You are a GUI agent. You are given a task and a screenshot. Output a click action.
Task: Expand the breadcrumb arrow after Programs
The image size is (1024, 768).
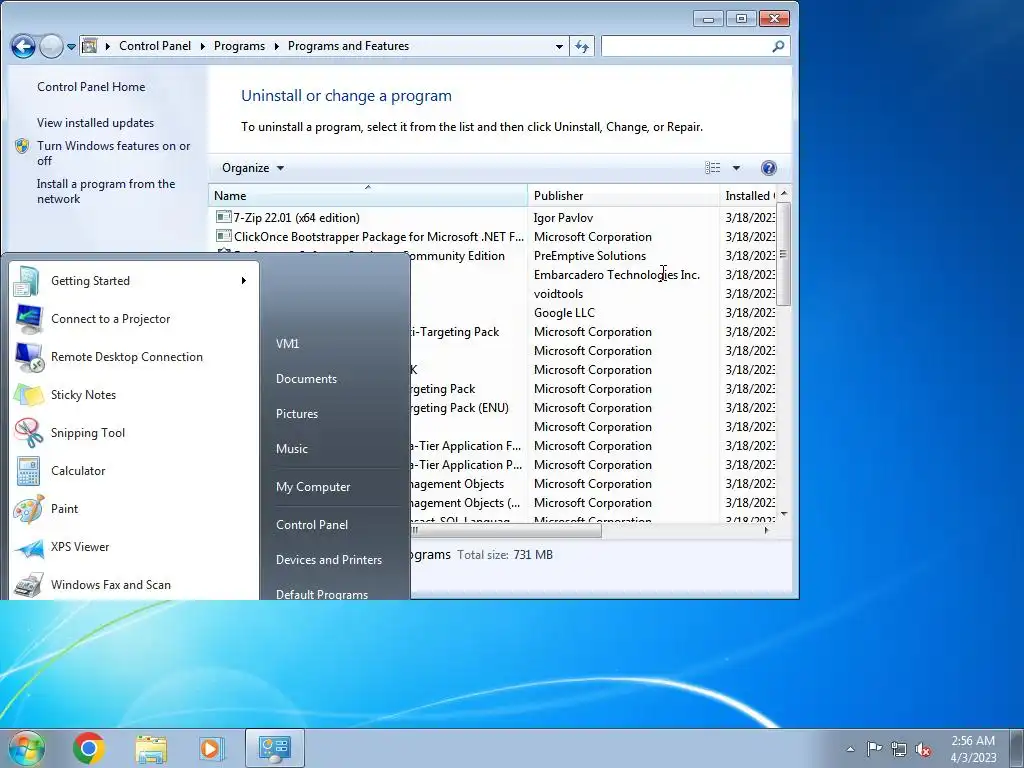[x=276, y=46]
